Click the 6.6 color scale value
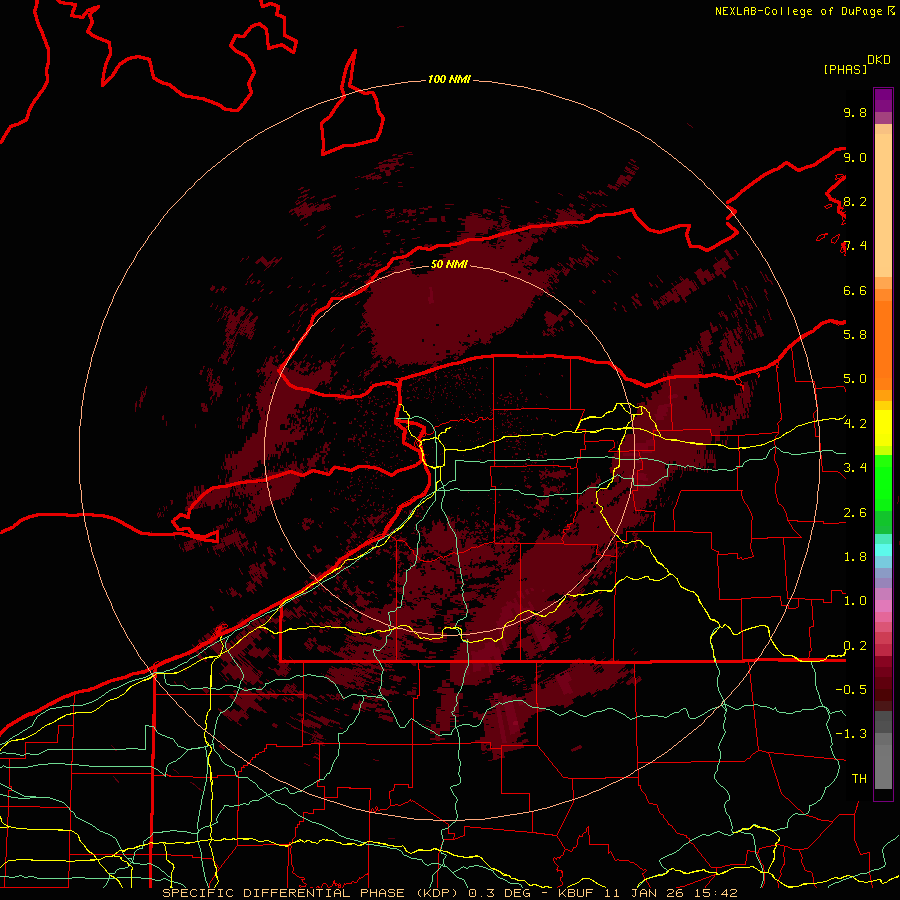900x900 pixels. tap(855, 290)
